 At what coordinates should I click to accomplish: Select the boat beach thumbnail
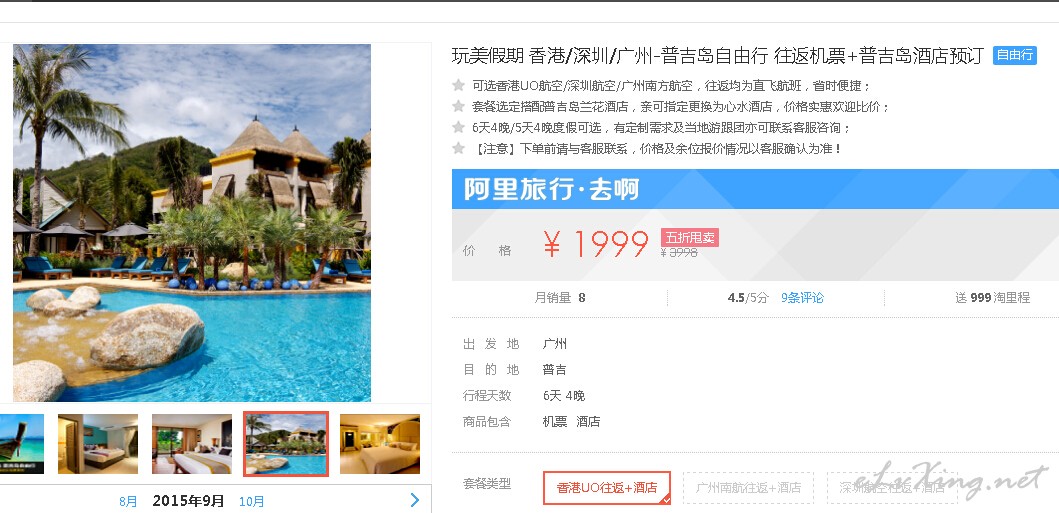tap(22, 443)
